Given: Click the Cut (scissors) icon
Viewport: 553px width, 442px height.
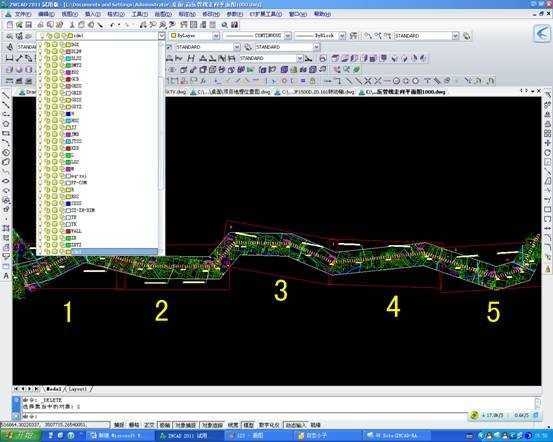Looking at the screenshot, I should coord(72,25).
